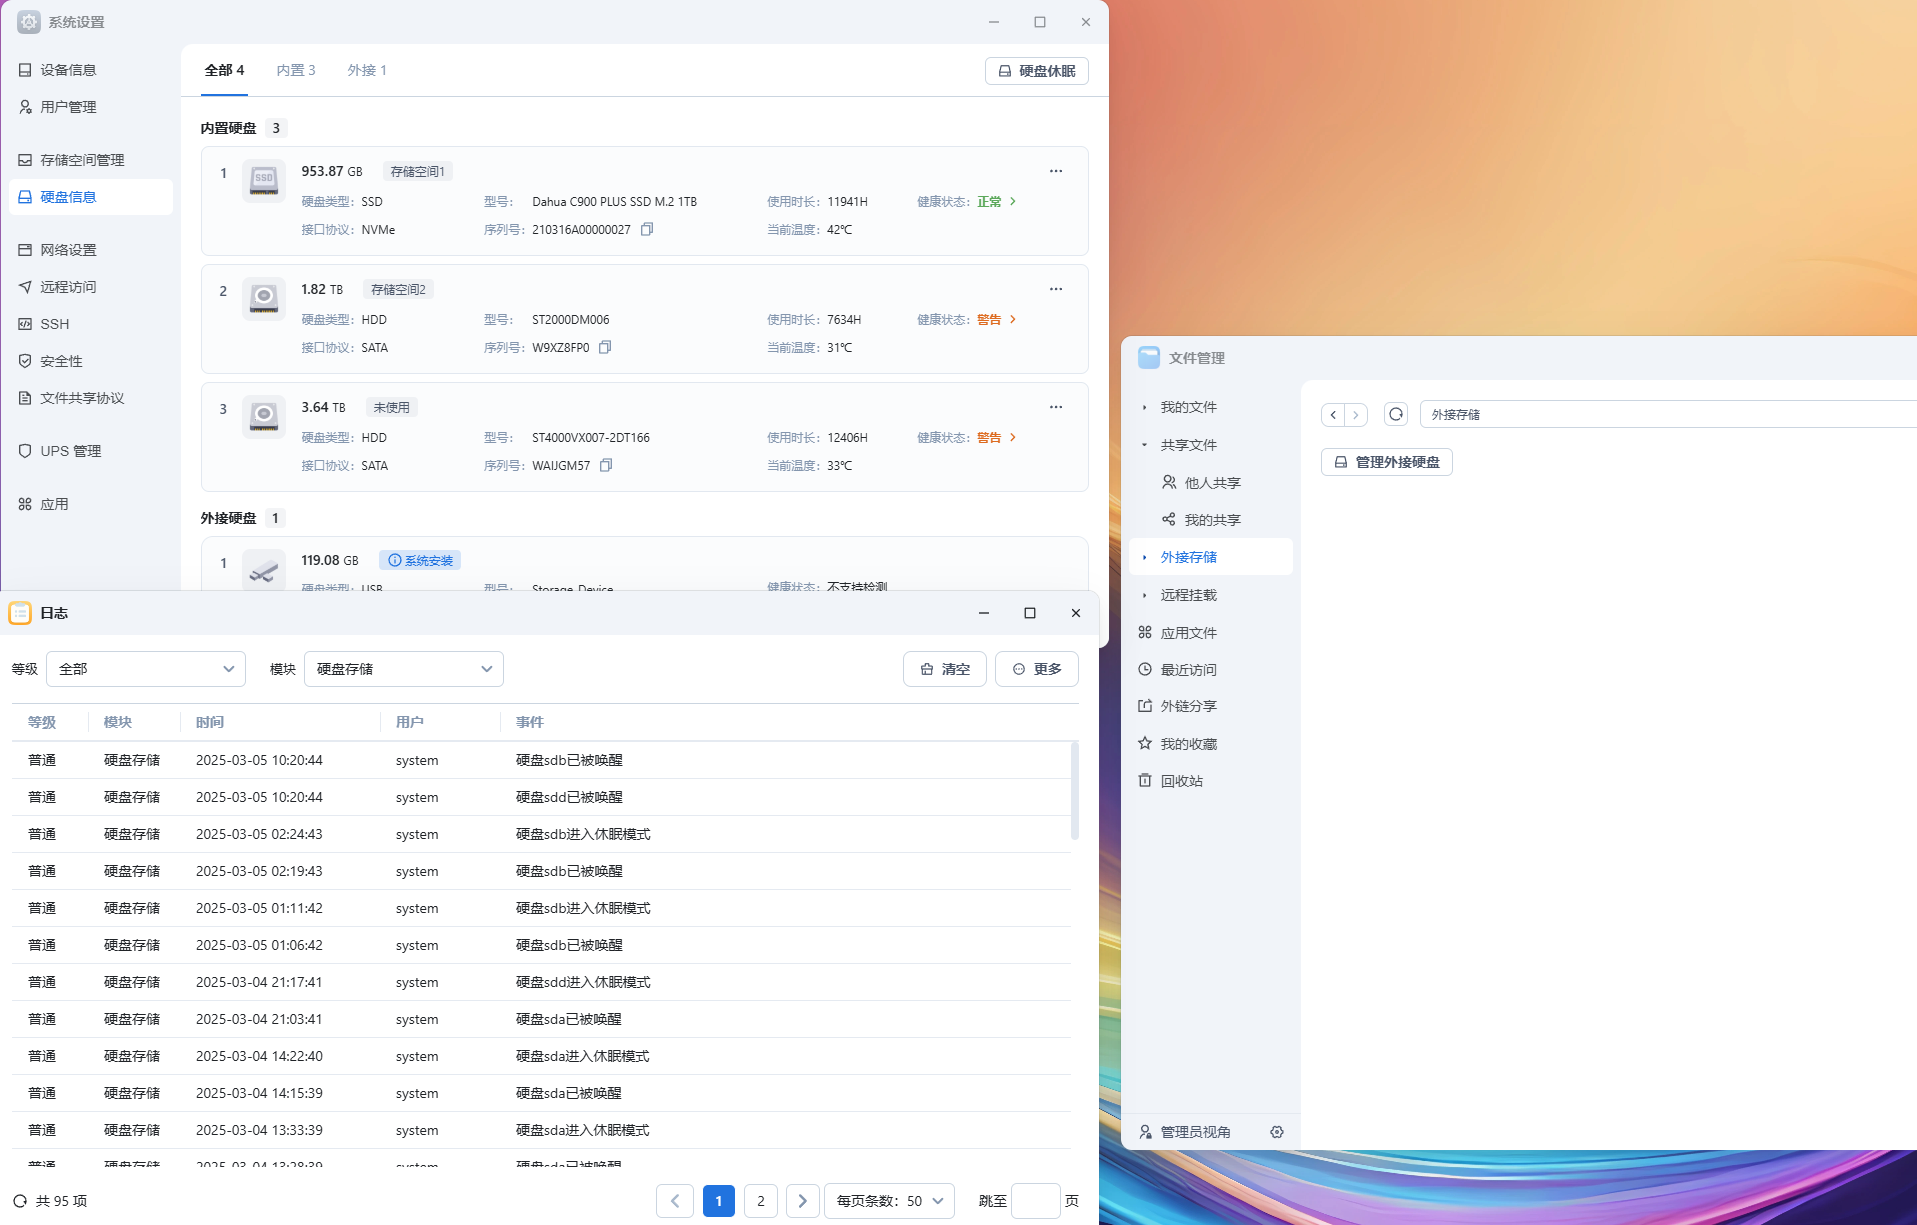This screenshot has height=1225, width=1917.
Task: Open more options for the 1.82 TB disk
Action: coord(1056,289)
